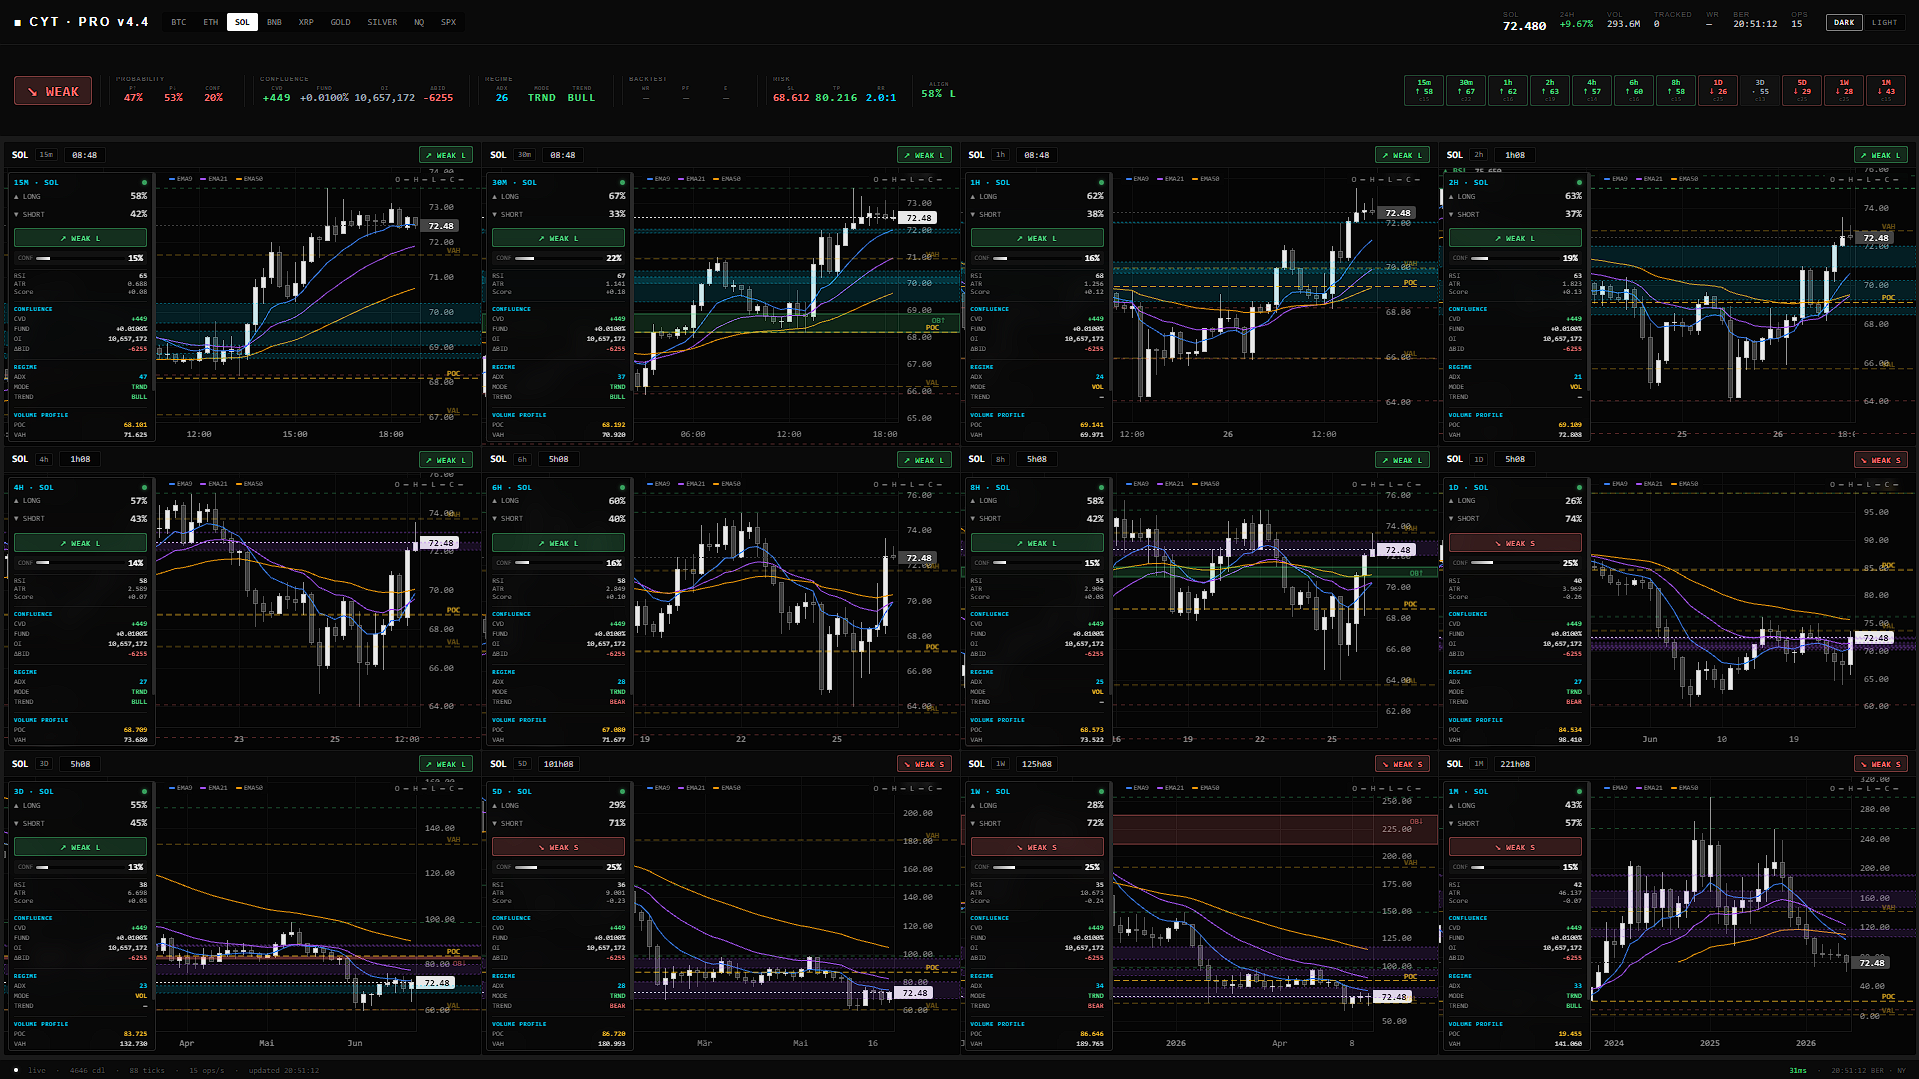Image resolution: width=1919 pixels, height=1079 pixels.
Task: Toggle EMA21 legend in 15m chart
Action: coord(214,179)
